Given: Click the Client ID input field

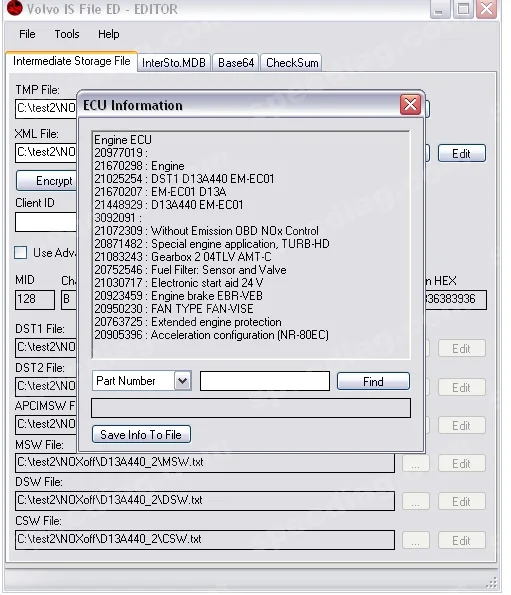Looking at the screenshot, I should [46, 222].
